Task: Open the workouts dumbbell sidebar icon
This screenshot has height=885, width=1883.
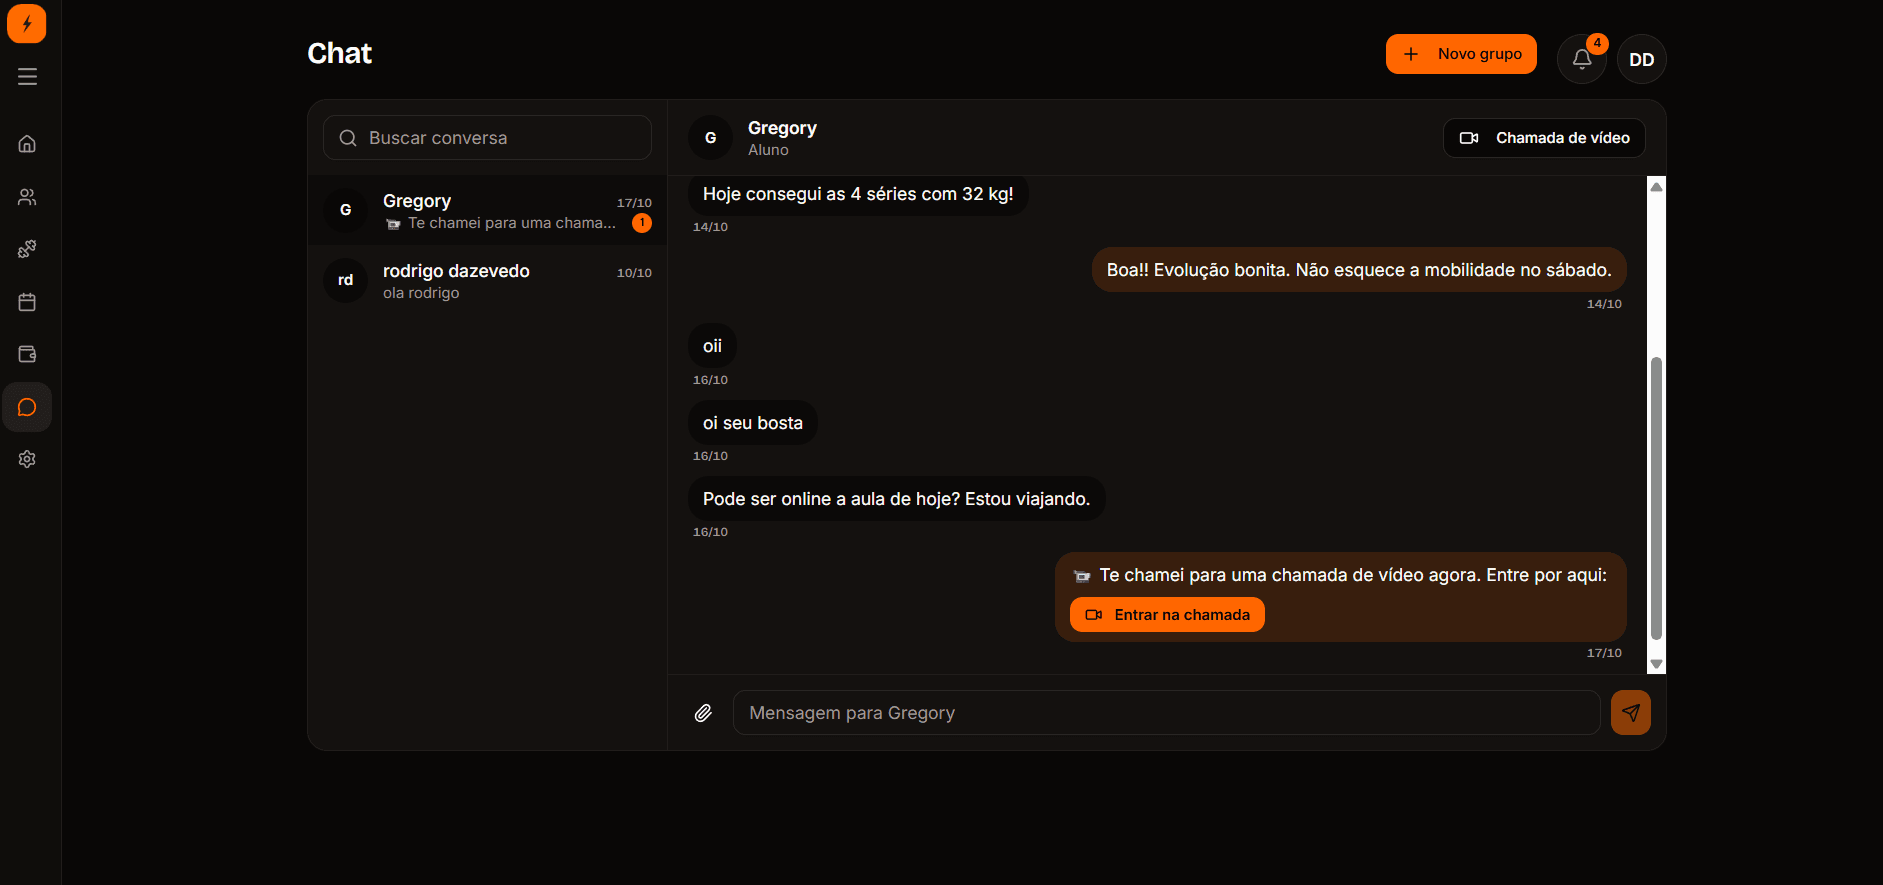Action: coord(27,249)
